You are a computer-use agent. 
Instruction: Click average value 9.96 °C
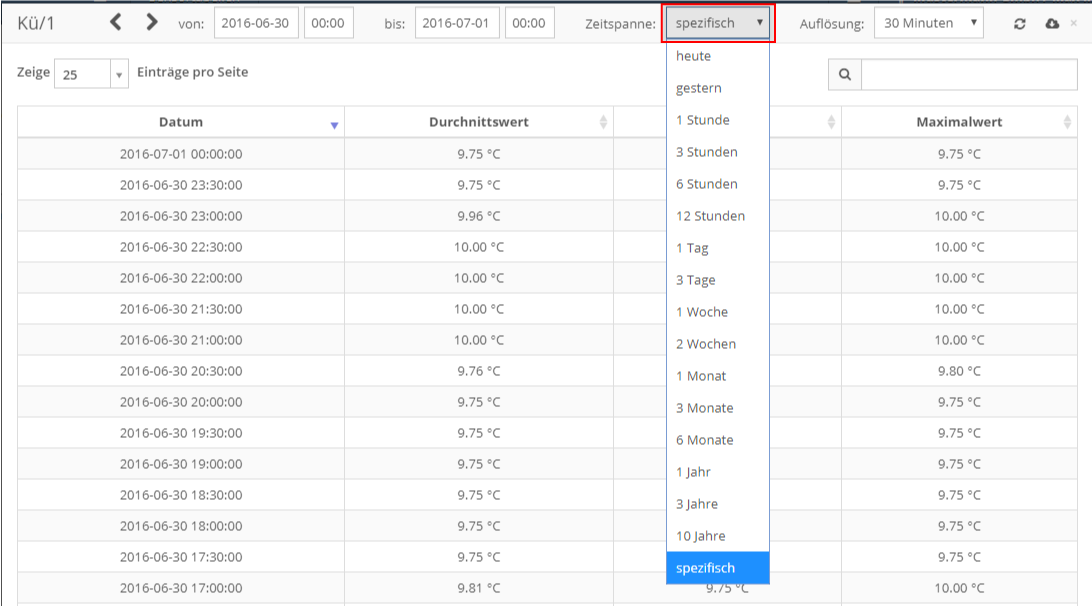point(479,216)
